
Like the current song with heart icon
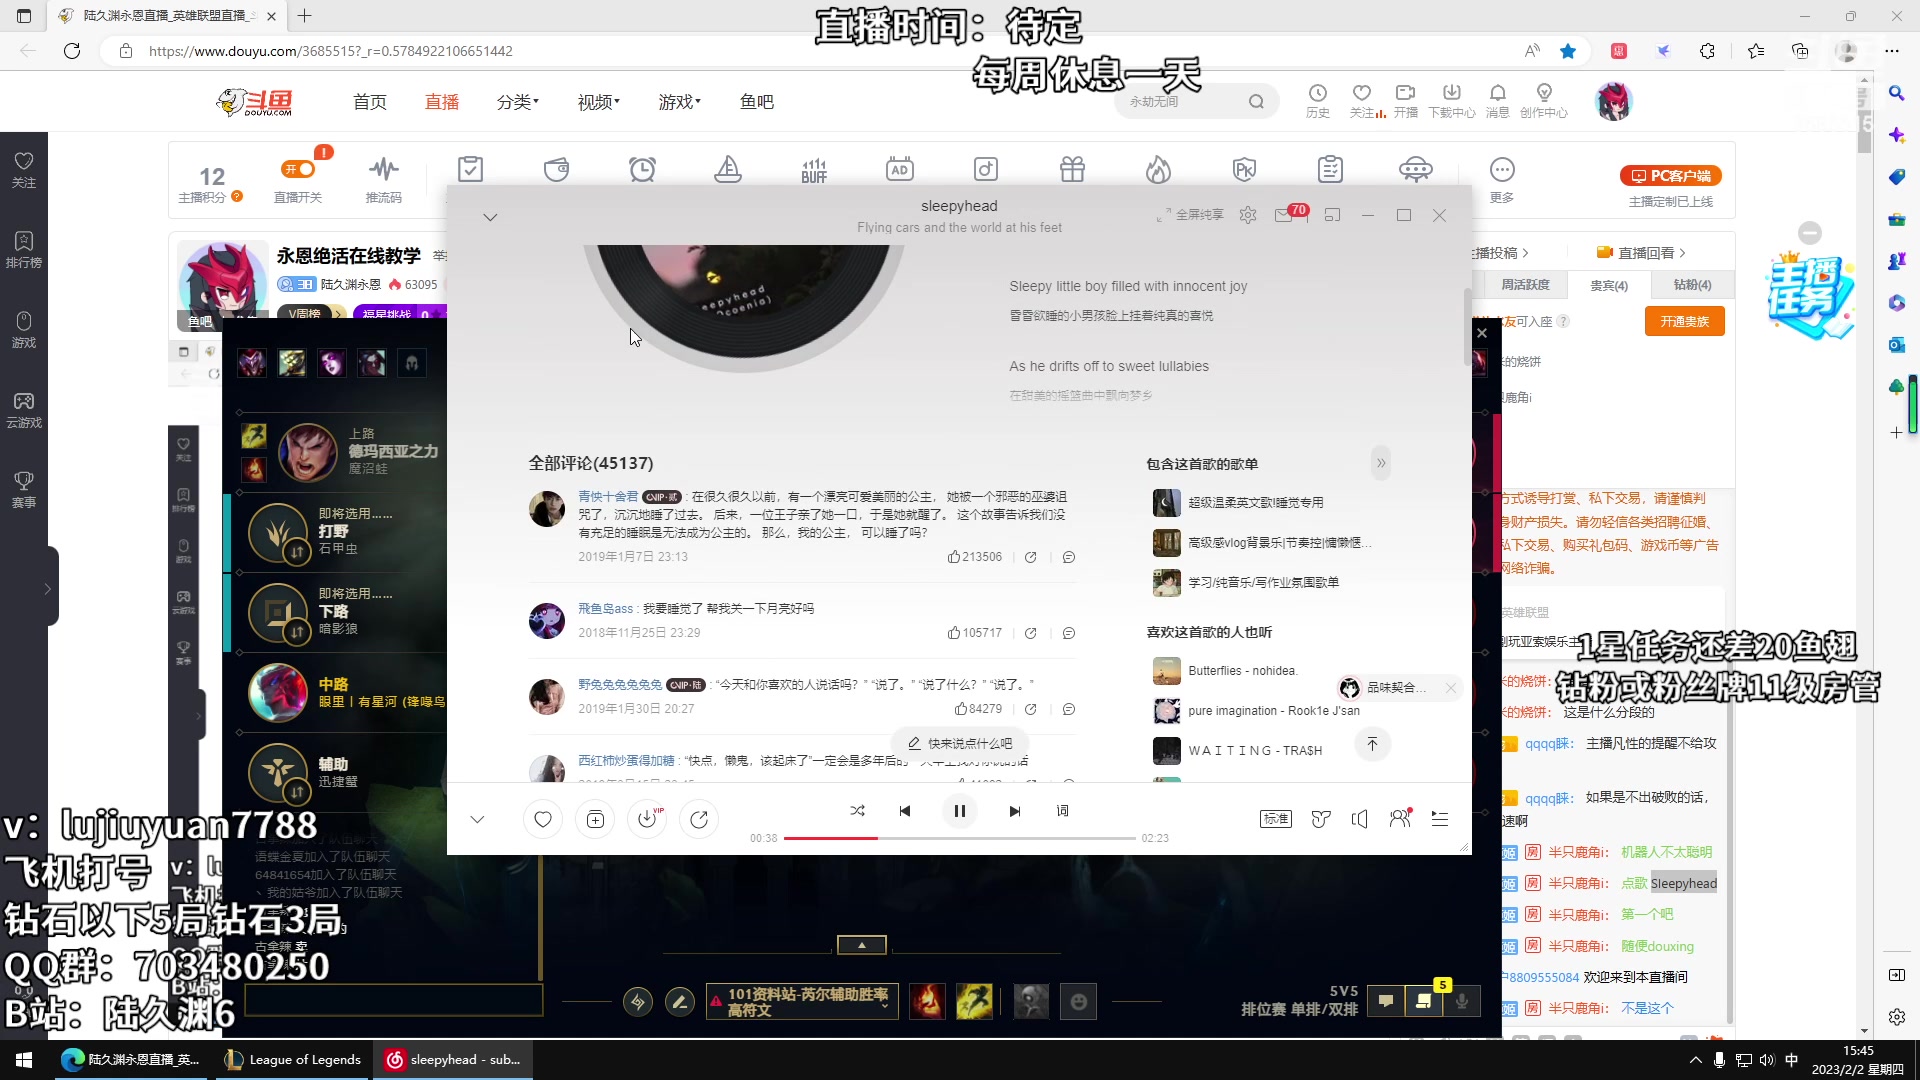point(543,820)
